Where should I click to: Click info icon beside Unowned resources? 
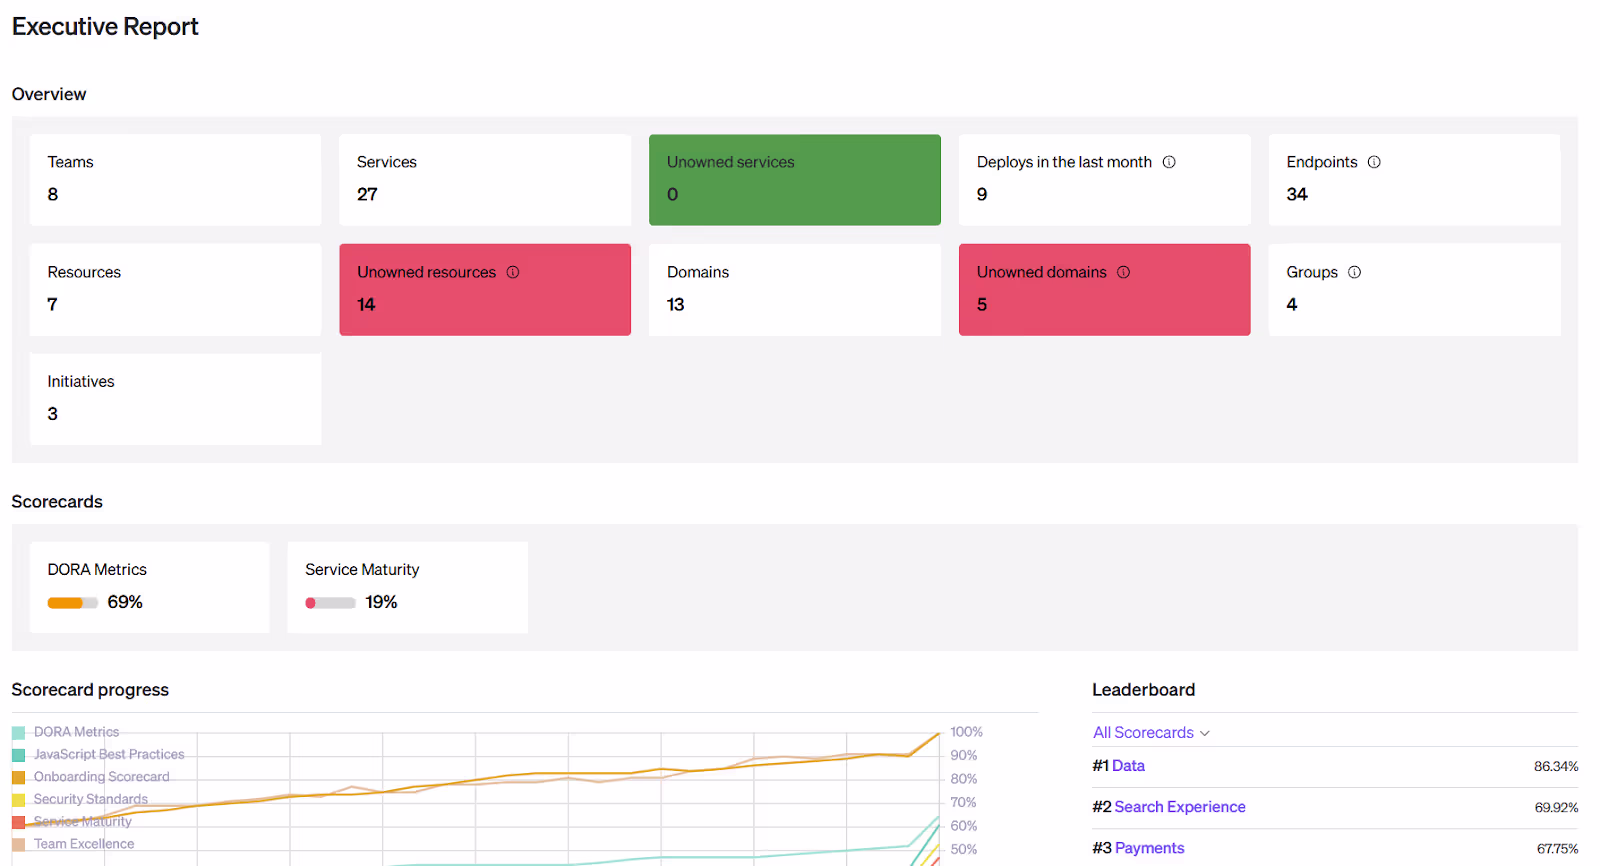click(513, 272)
